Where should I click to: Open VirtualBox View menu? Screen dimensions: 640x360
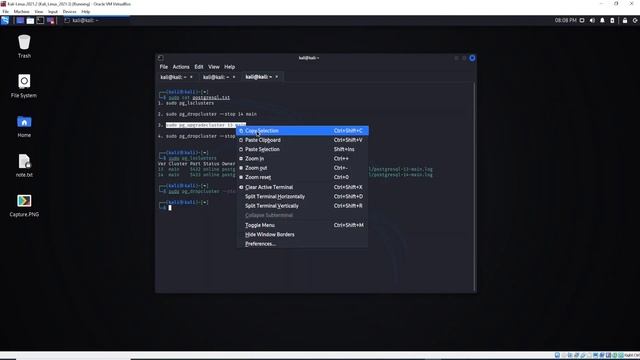[39, 12]
